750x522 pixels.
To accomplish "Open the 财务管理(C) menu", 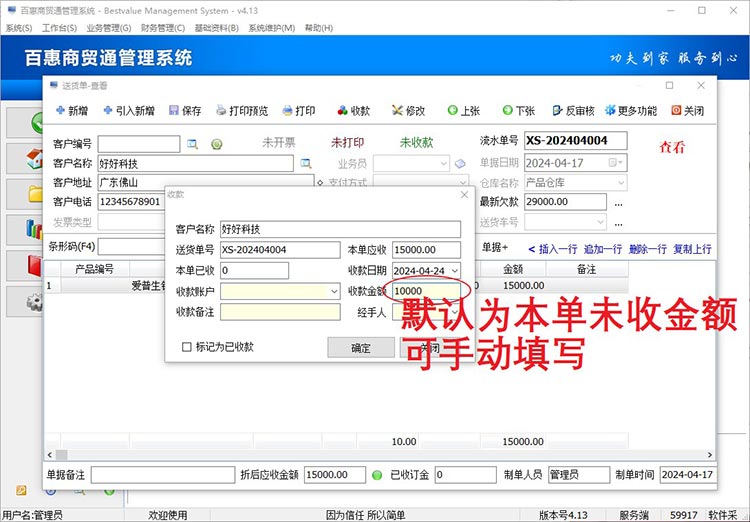I will point(163,28).
